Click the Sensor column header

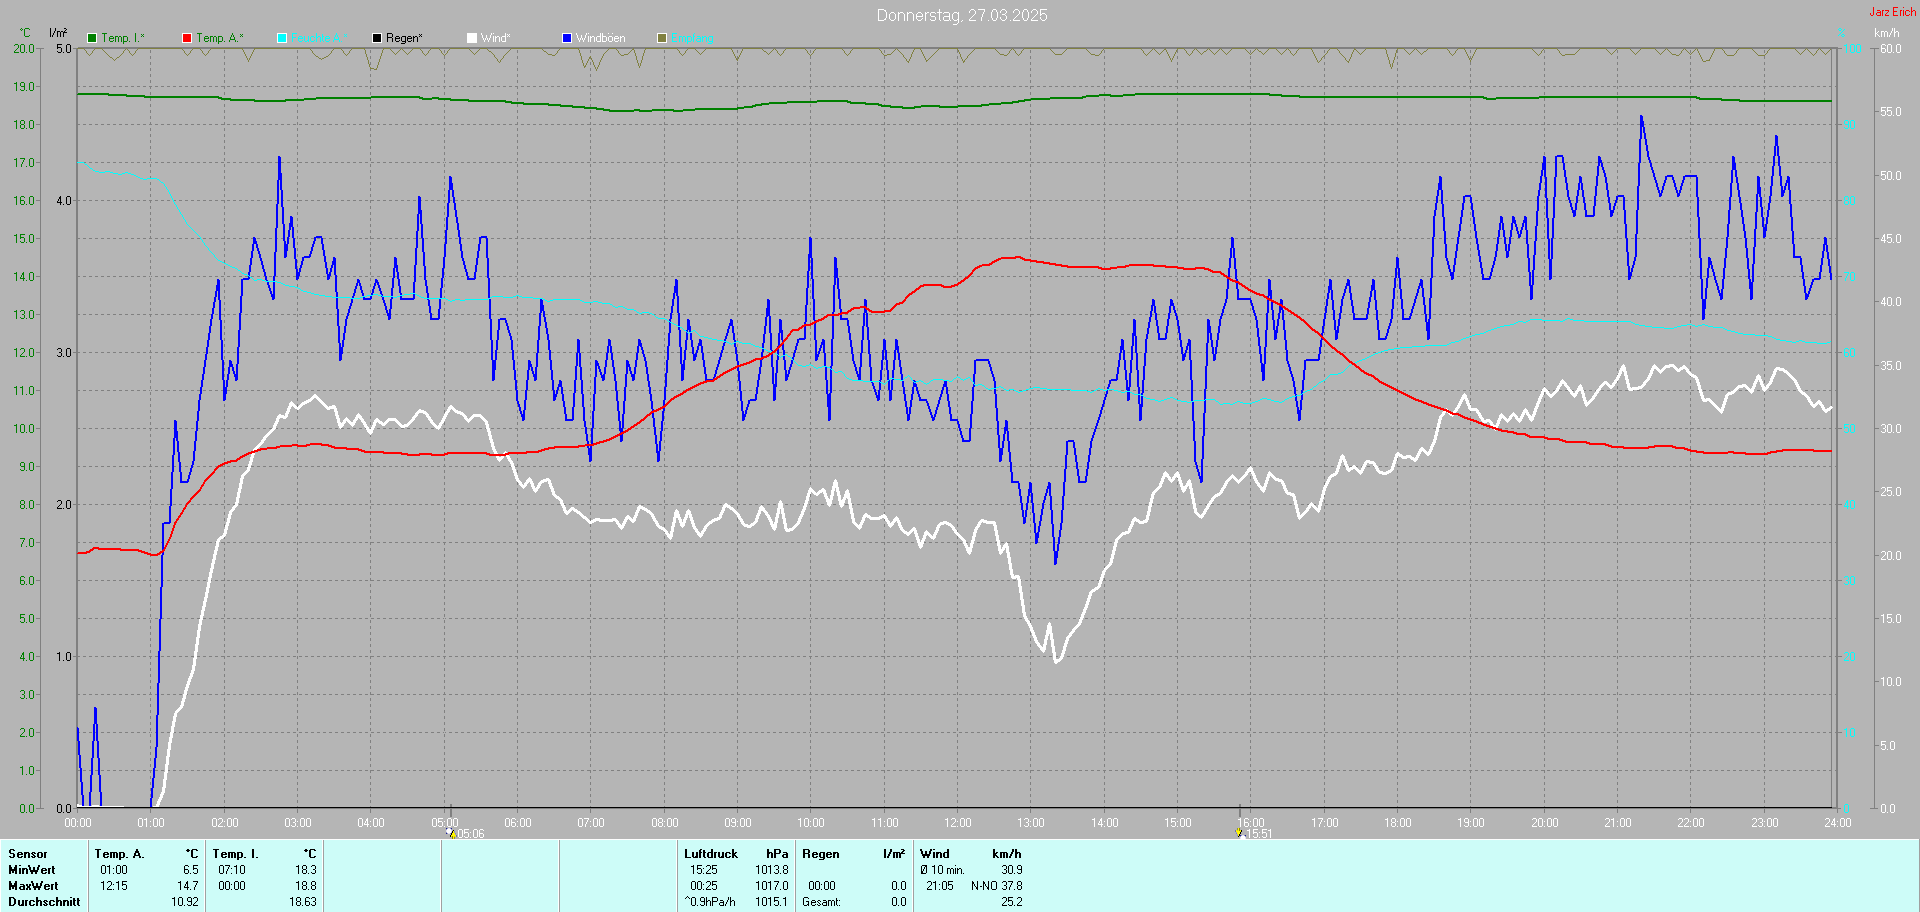(x=28, y=854)
